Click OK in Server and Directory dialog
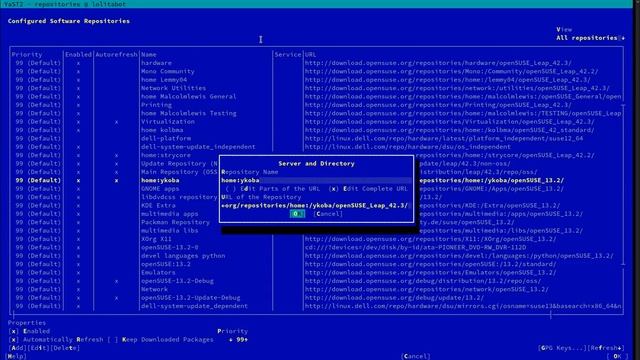 pos(297,213)
